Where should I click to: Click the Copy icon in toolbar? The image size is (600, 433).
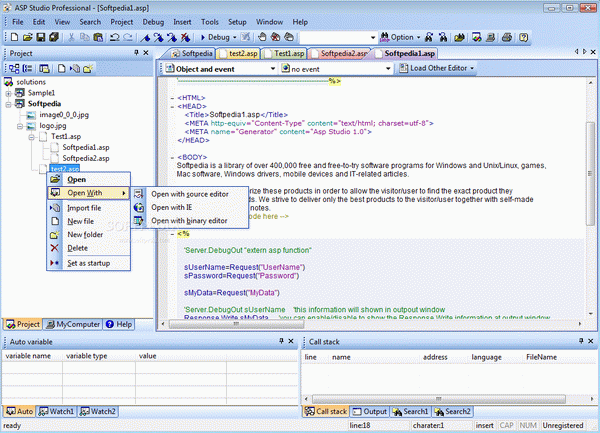click(x=84, y=37)
